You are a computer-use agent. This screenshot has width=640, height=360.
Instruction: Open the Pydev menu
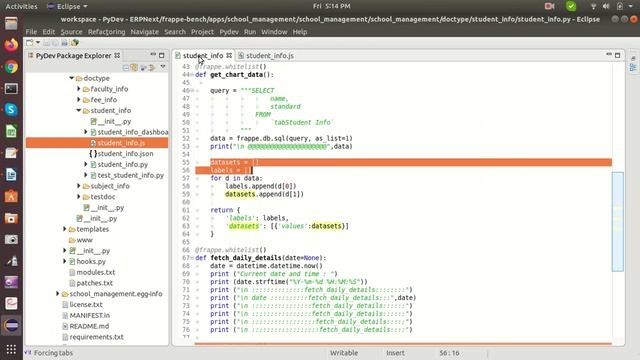click(229, 32)
